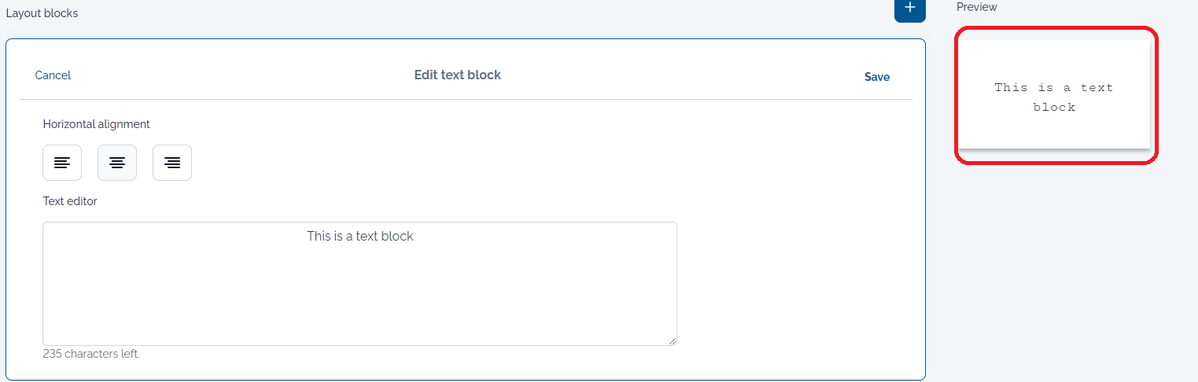The height and width of the screenshot is (382, 1198).
Task: Select the preview text "This is a text block"
Action: coord(1054,97)
